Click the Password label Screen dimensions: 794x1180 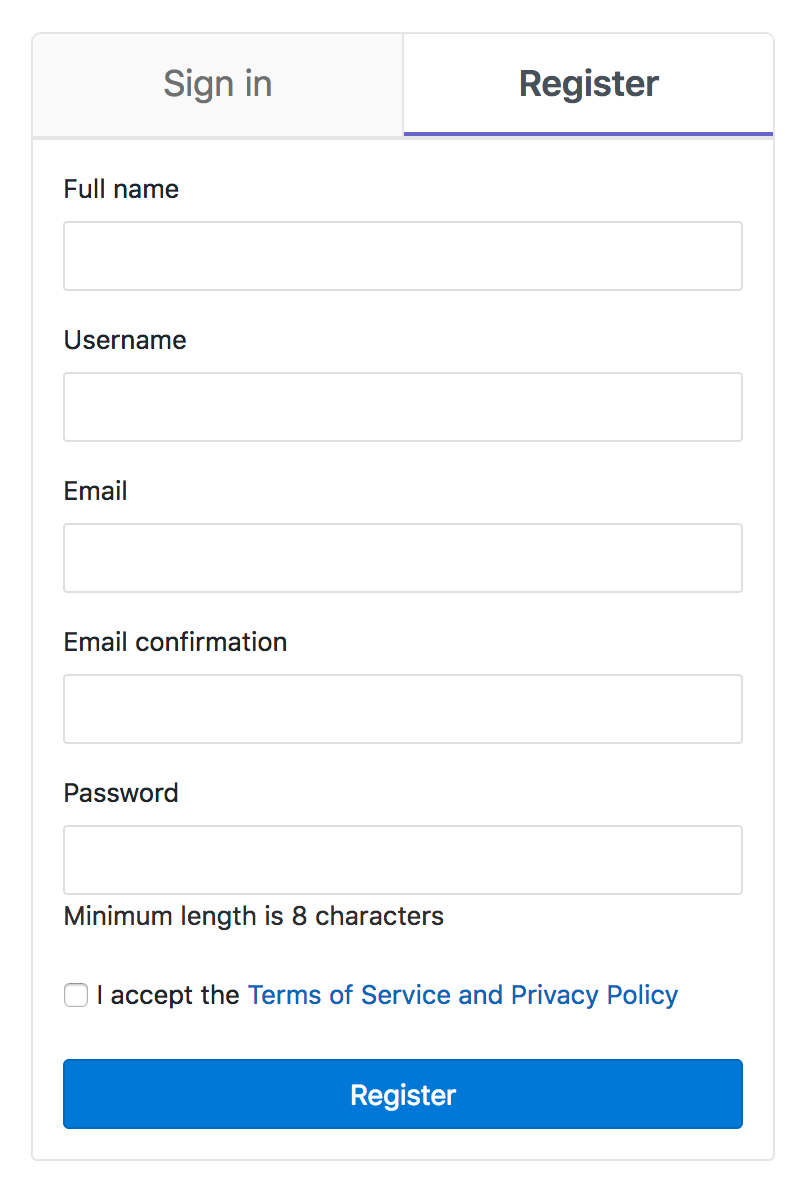tap(120, 793)
